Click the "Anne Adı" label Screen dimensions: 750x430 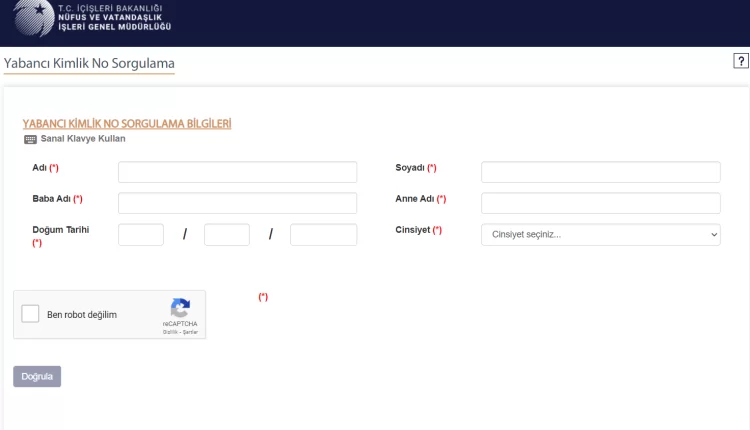point(415,198)
